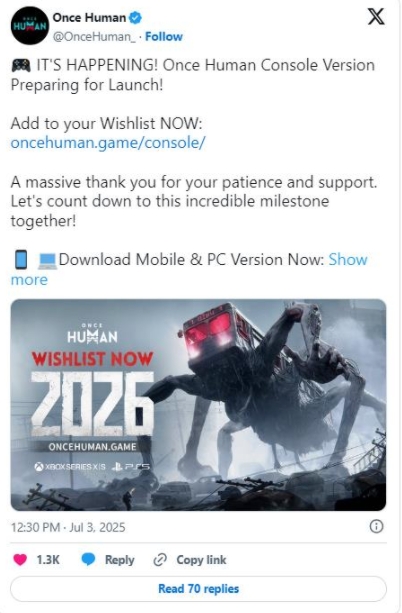Open the Once Human display name
The height and width of the screenshot is (613, 402).
(90, 18)
